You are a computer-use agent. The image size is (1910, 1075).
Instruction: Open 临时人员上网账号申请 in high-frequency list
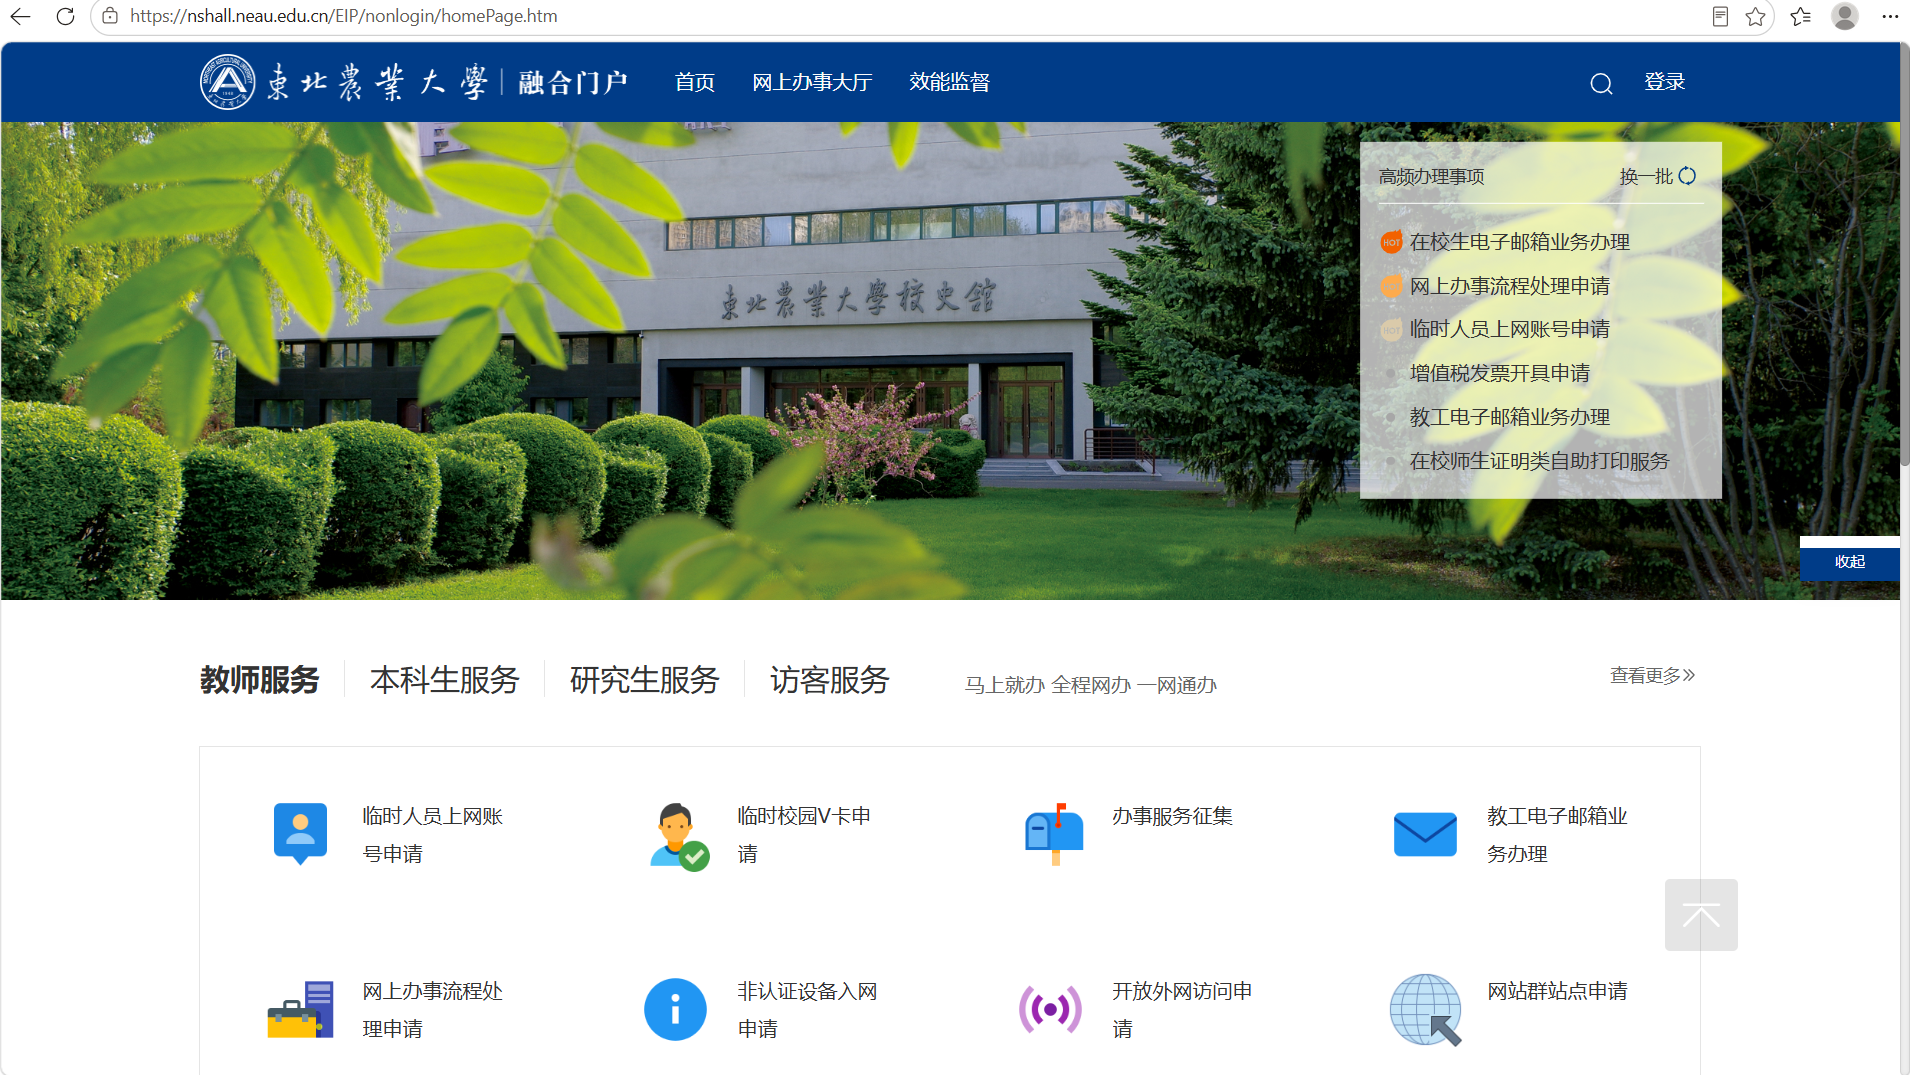pos(1510,329)
